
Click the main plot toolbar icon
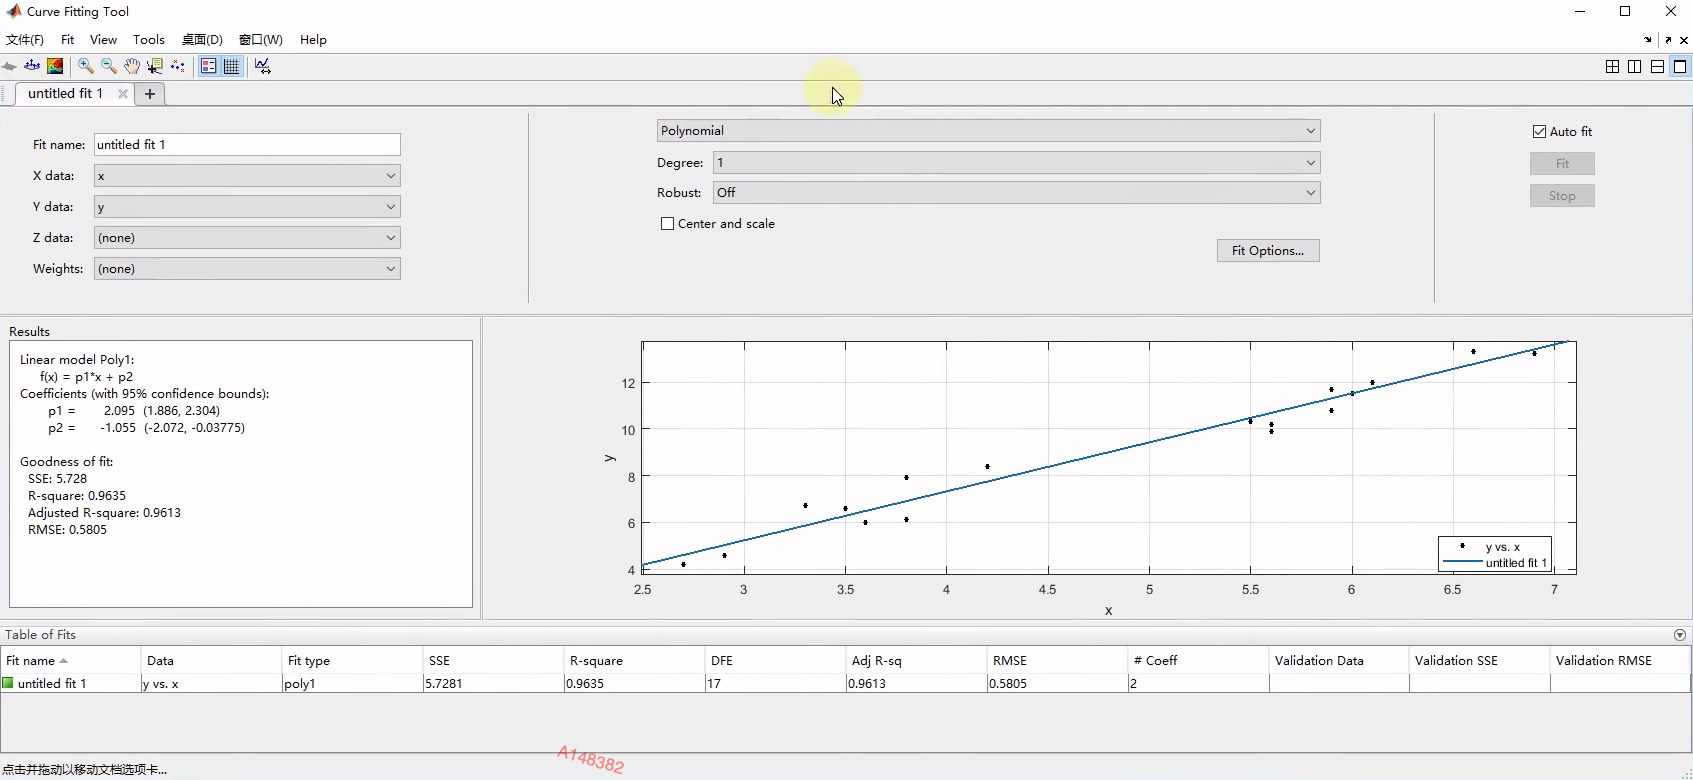(x=9, y=66)
